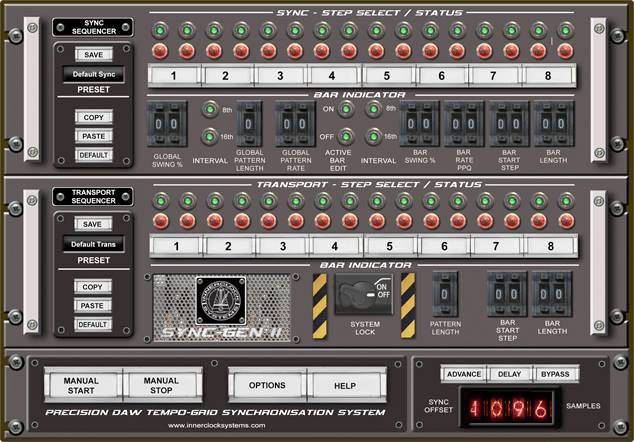Click the 4096 sync offset samples display
This screenshot has width=634, height=442.
(x=510, y=408)
